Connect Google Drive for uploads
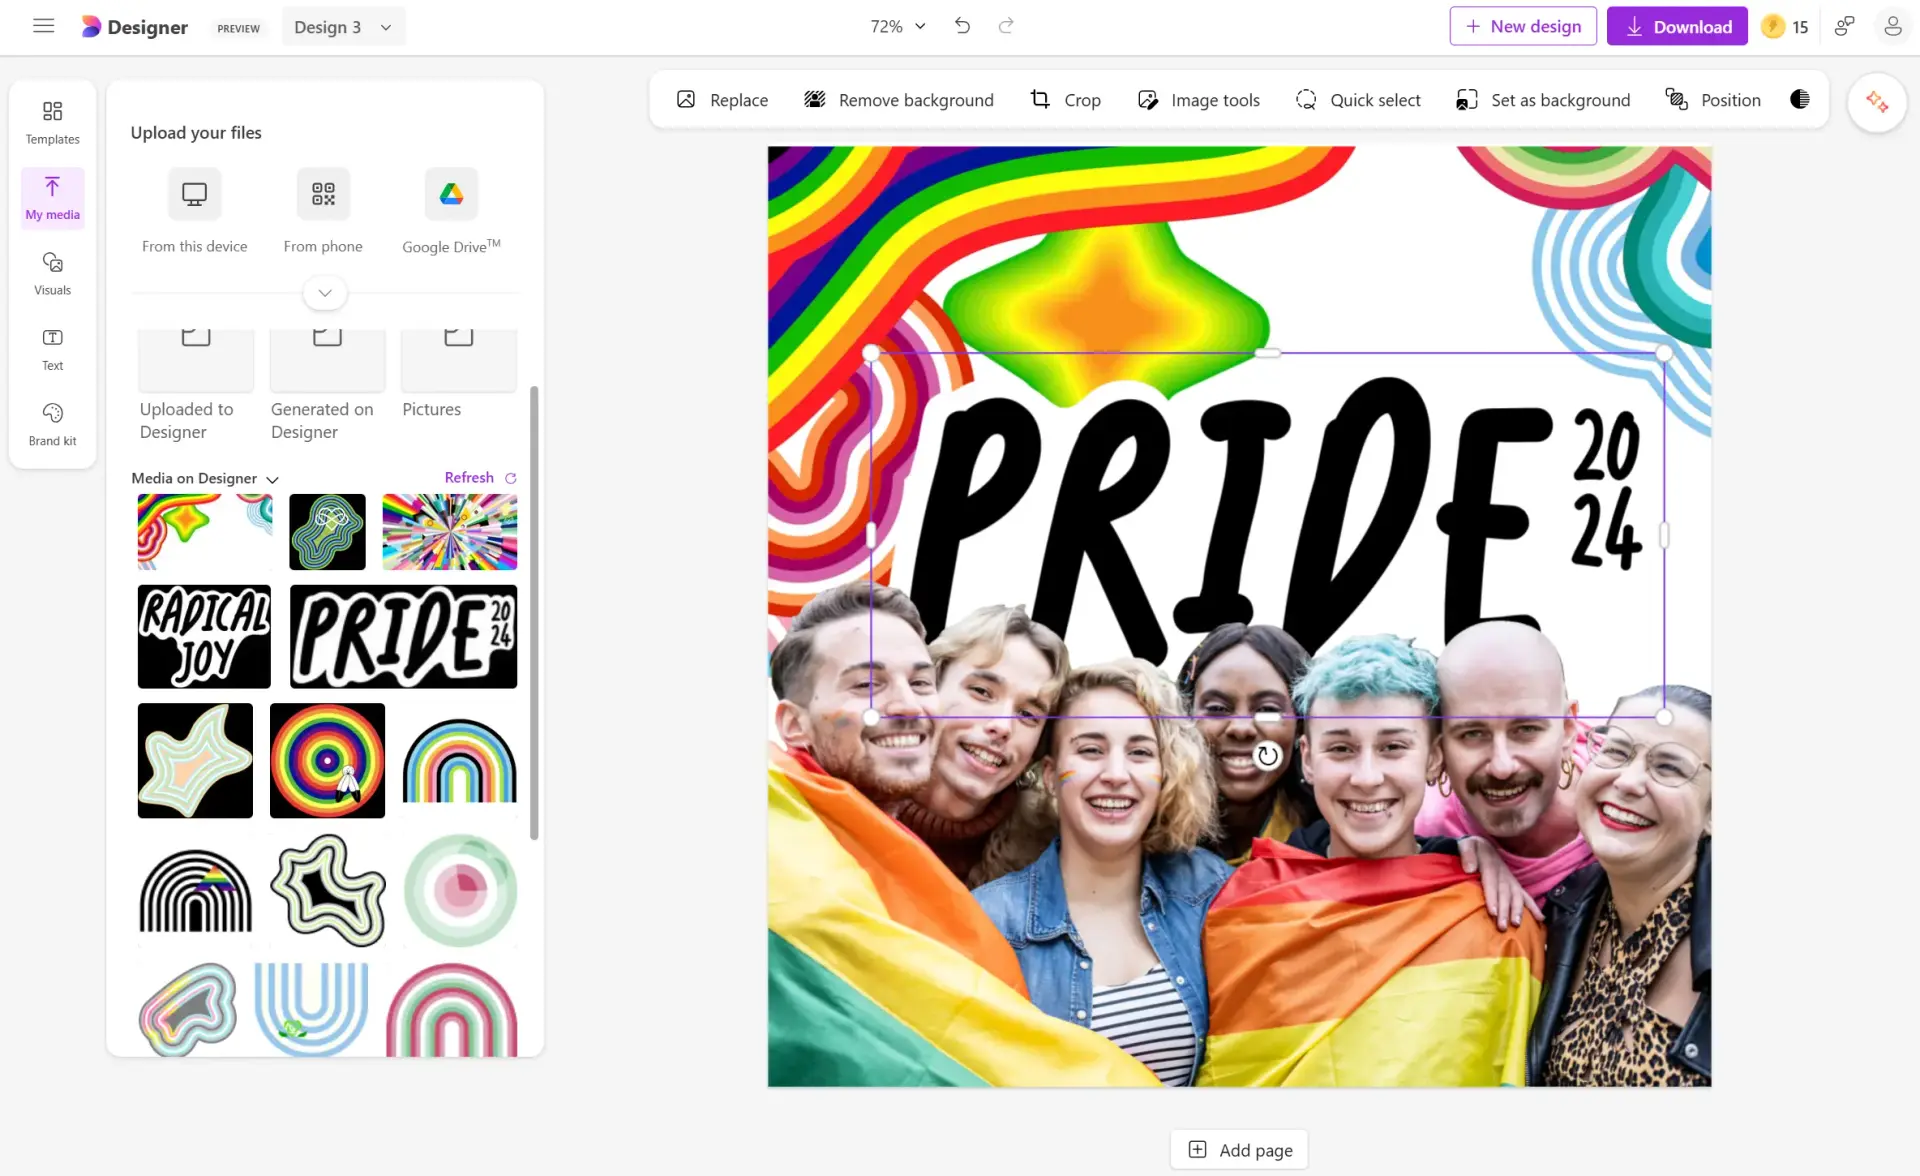 point(451,212)
